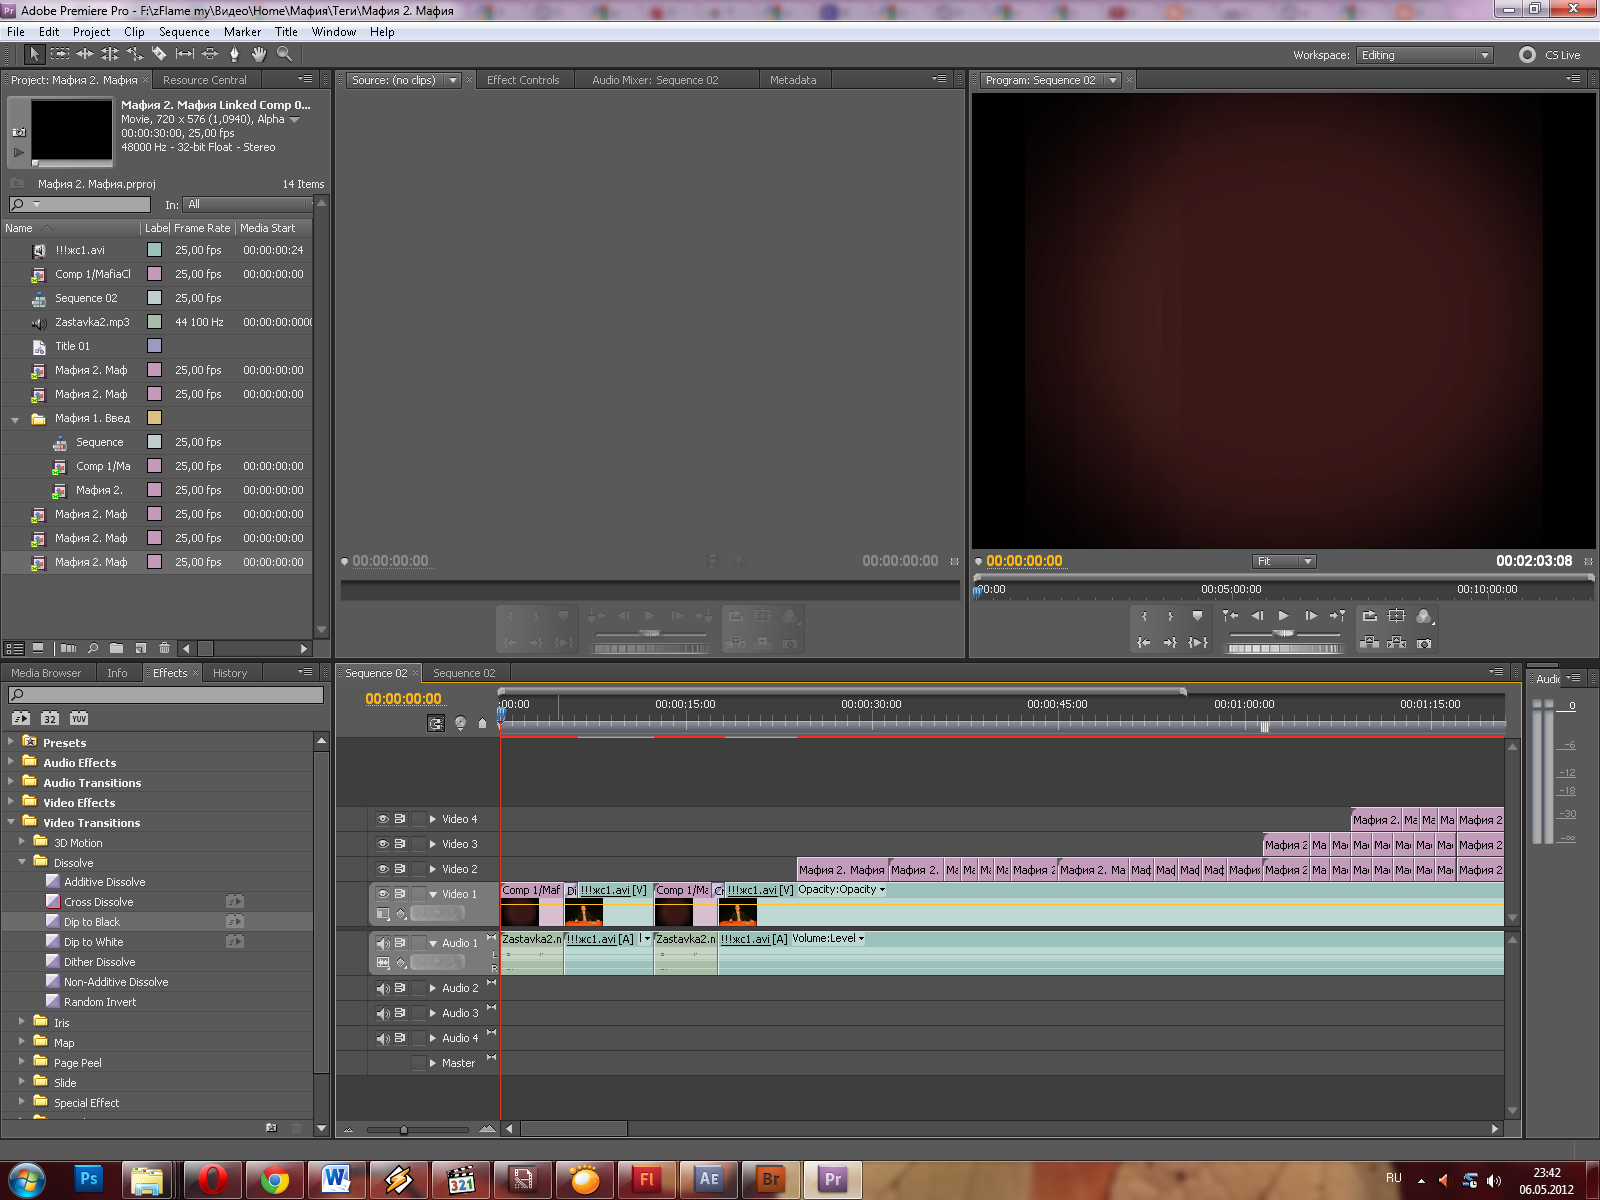The width and height of the screenshot is (1600, 1200).
Task: Select Cross Dissolve transition
Action: tap(98, 902)
